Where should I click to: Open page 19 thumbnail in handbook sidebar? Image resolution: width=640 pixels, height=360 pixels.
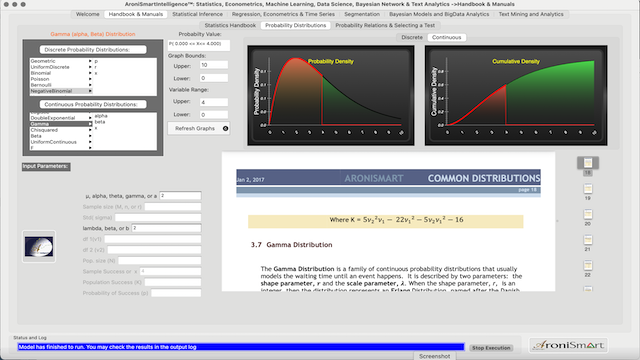click(x=588, y=189)
